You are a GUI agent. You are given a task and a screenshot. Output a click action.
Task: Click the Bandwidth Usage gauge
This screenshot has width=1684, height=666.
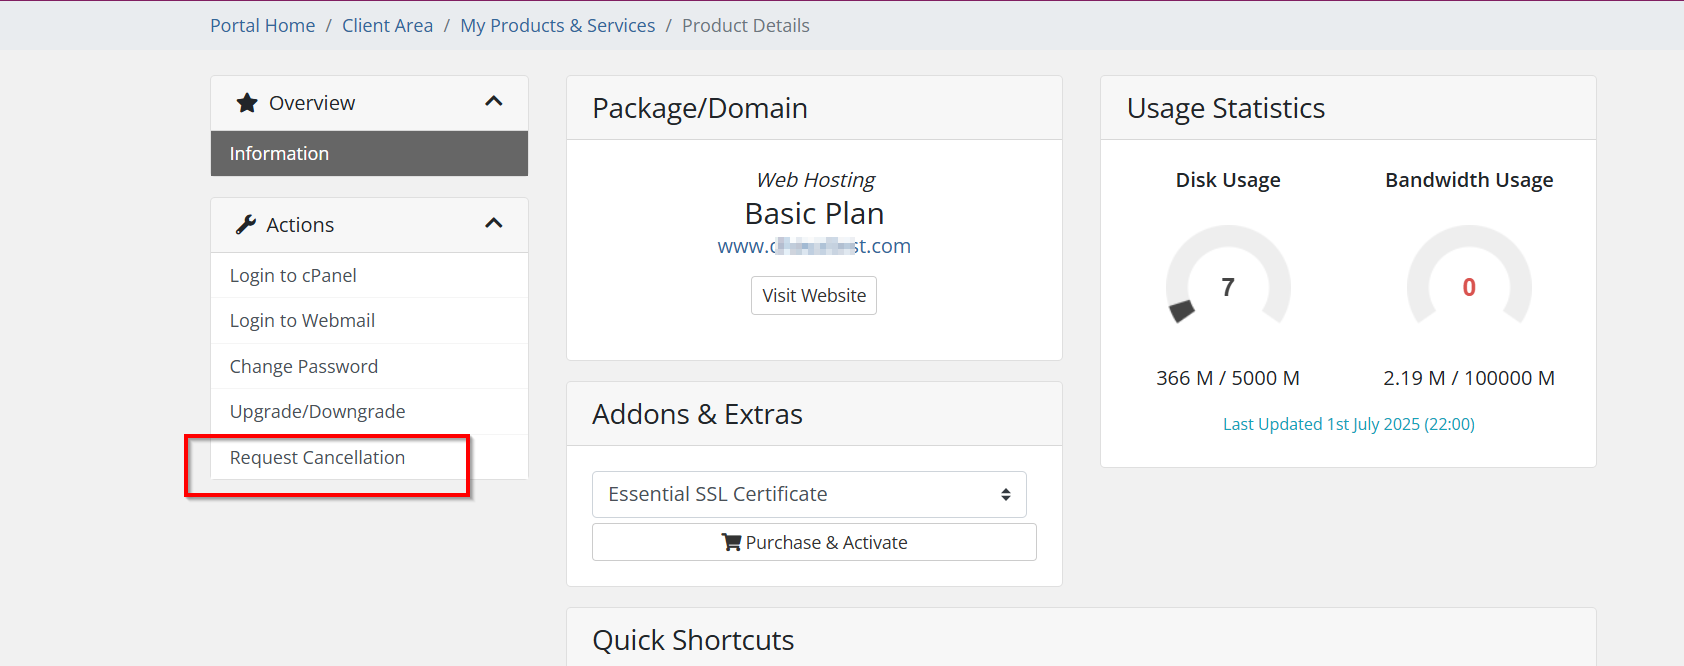(1468, 286)
